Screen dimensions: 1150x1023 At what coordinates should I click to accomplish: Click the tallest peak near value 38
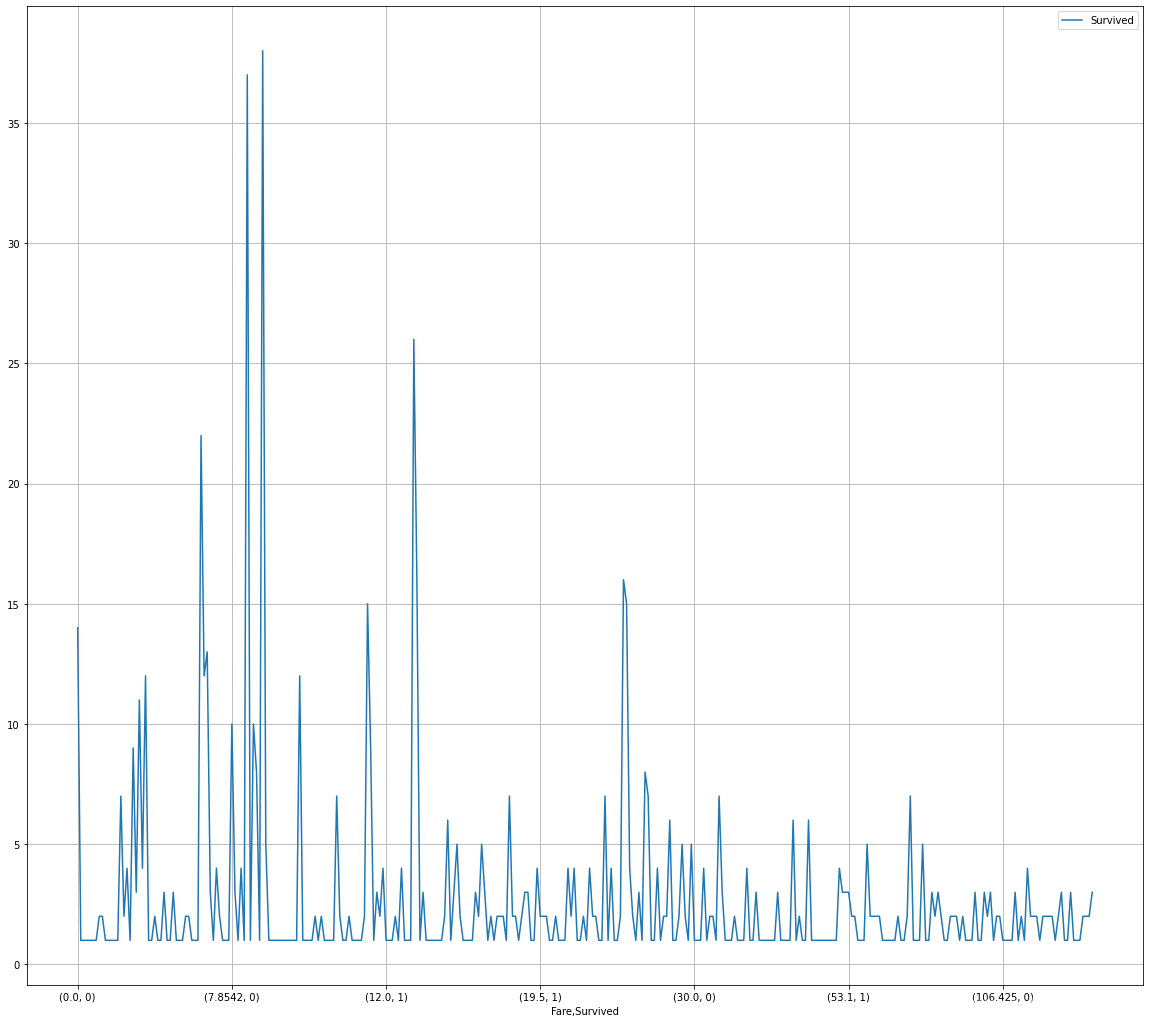pos(263,51)
